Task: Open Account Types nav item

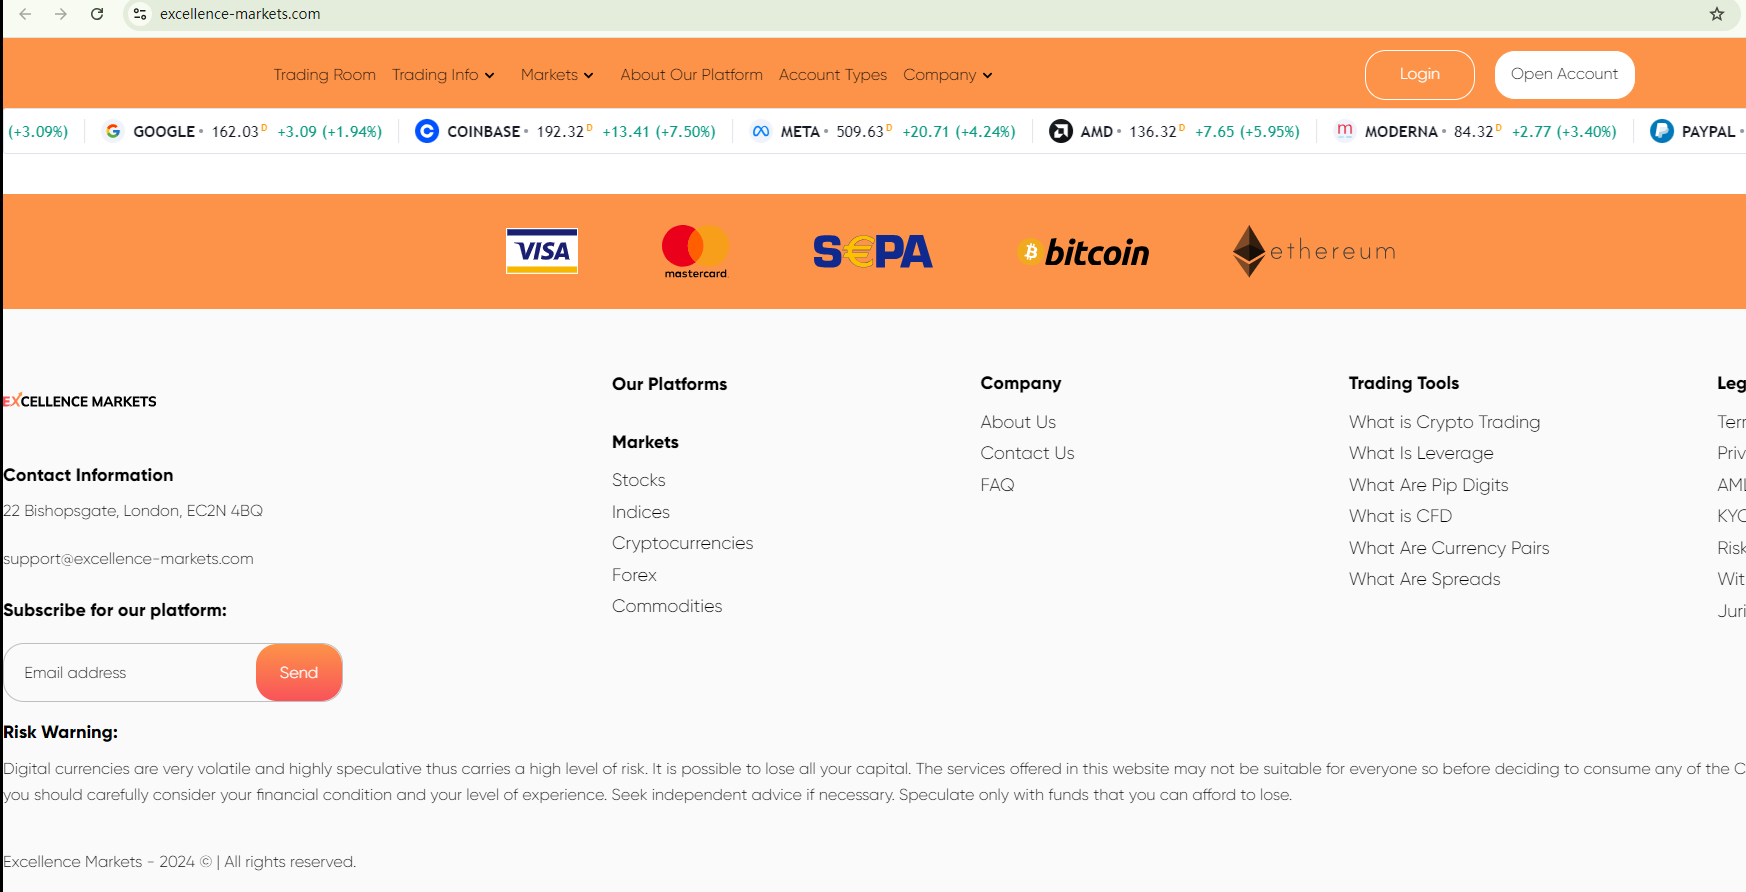Action: pos(833,75)
